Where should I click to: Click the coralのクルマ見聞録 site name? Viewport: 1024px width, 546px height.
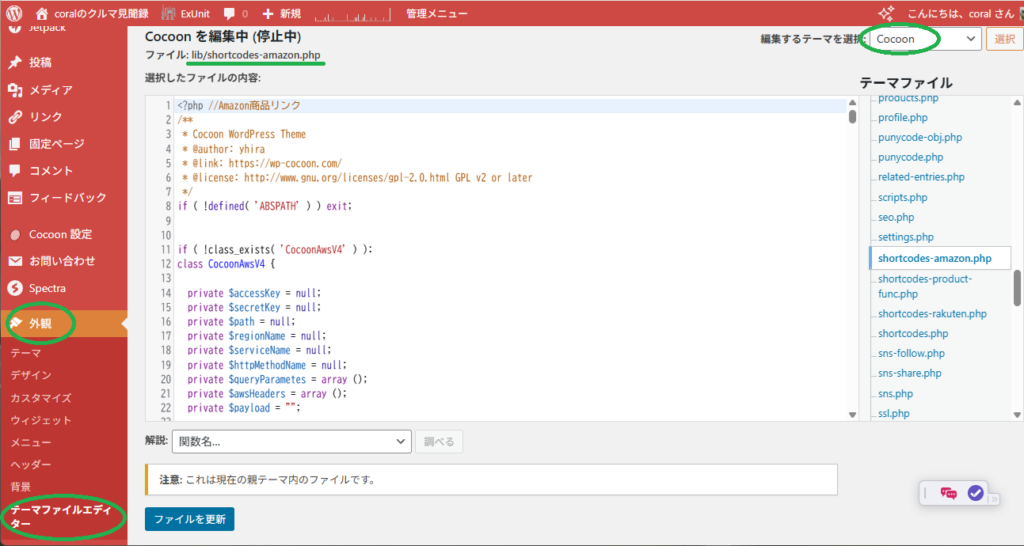point(101,13)
